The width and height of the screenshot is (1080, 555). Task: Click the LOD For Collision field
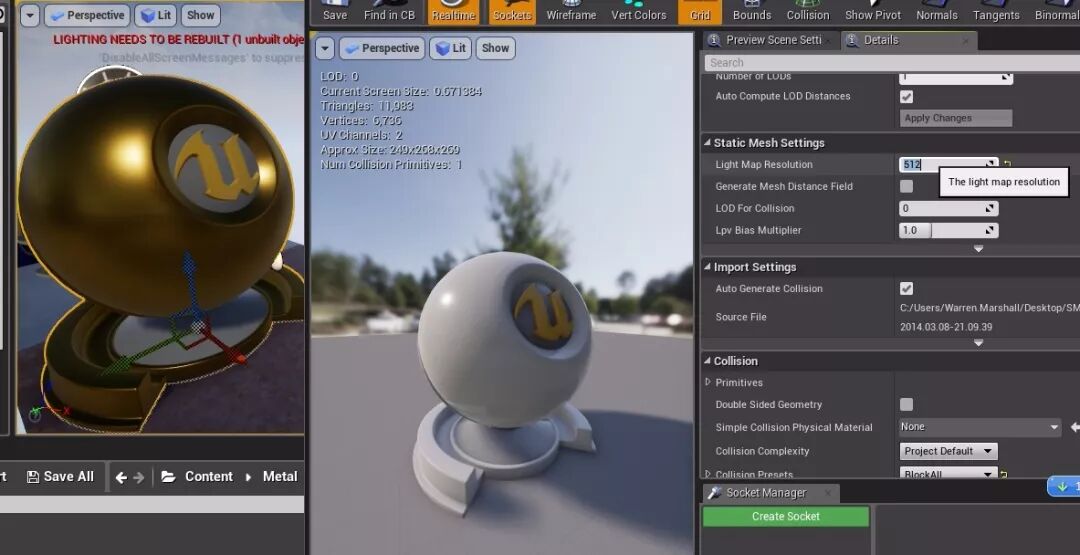(x=948, y=208)
